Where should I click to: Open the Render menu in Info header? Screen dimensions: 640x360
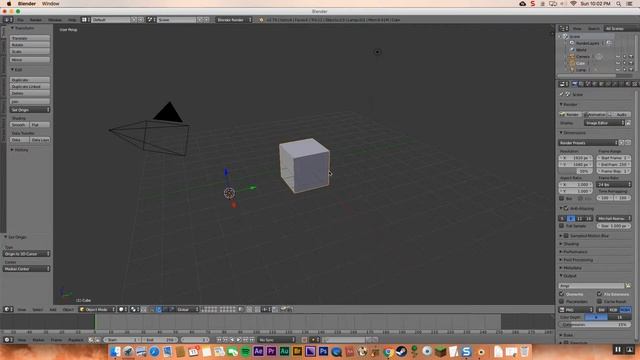36,20
